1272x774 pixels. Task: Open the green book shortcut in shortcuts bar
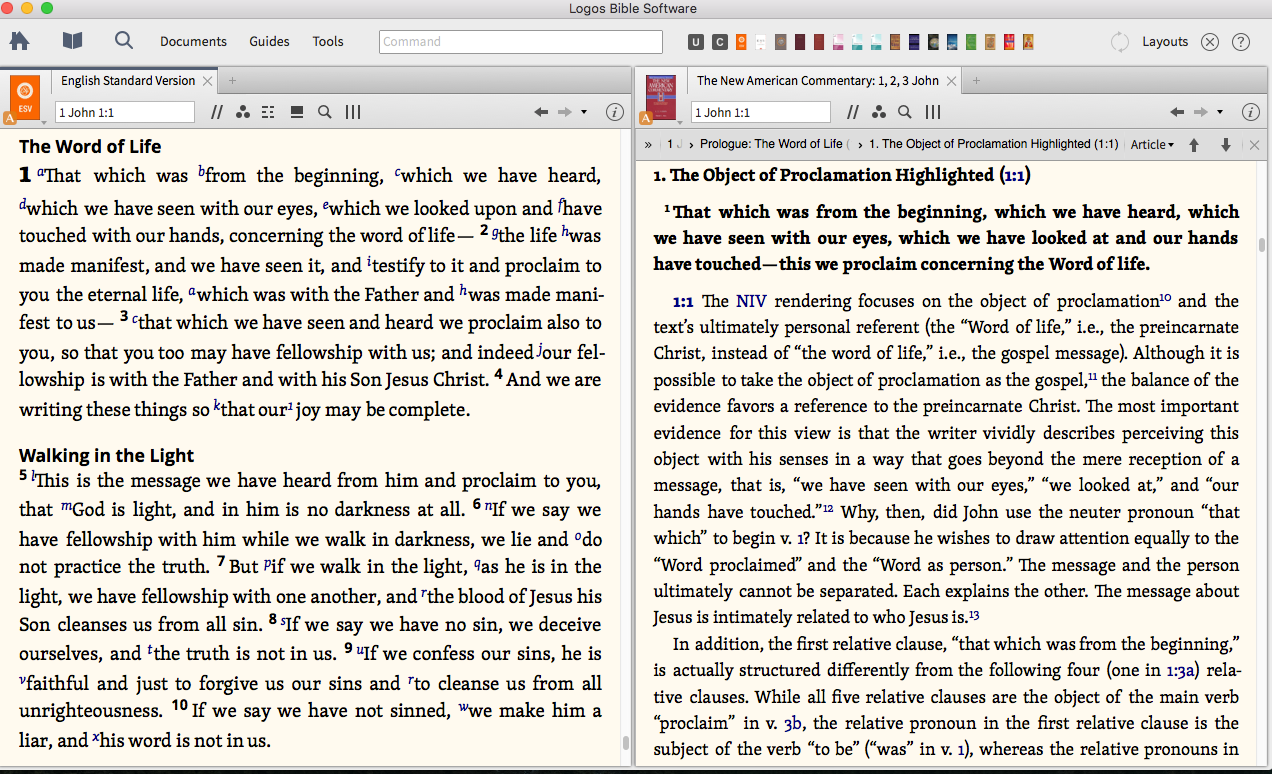(970, 42)
